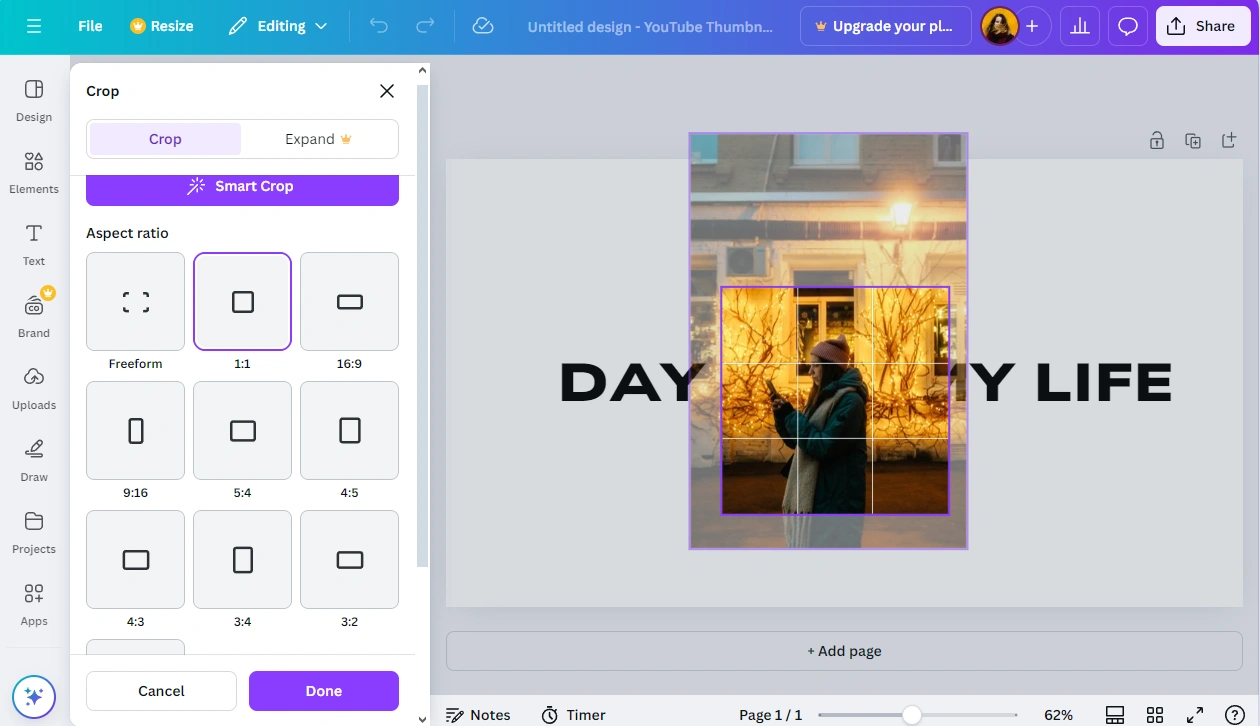Click the Redo arrow icon
Screen dimensions: 1260x726
pos(425,26)
